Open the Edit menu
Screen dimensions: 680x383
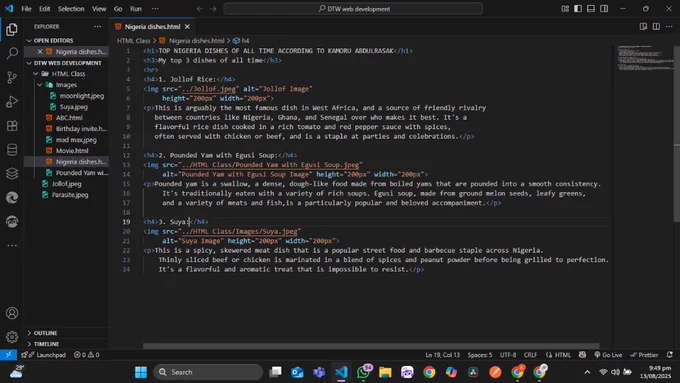click(45, 9)
